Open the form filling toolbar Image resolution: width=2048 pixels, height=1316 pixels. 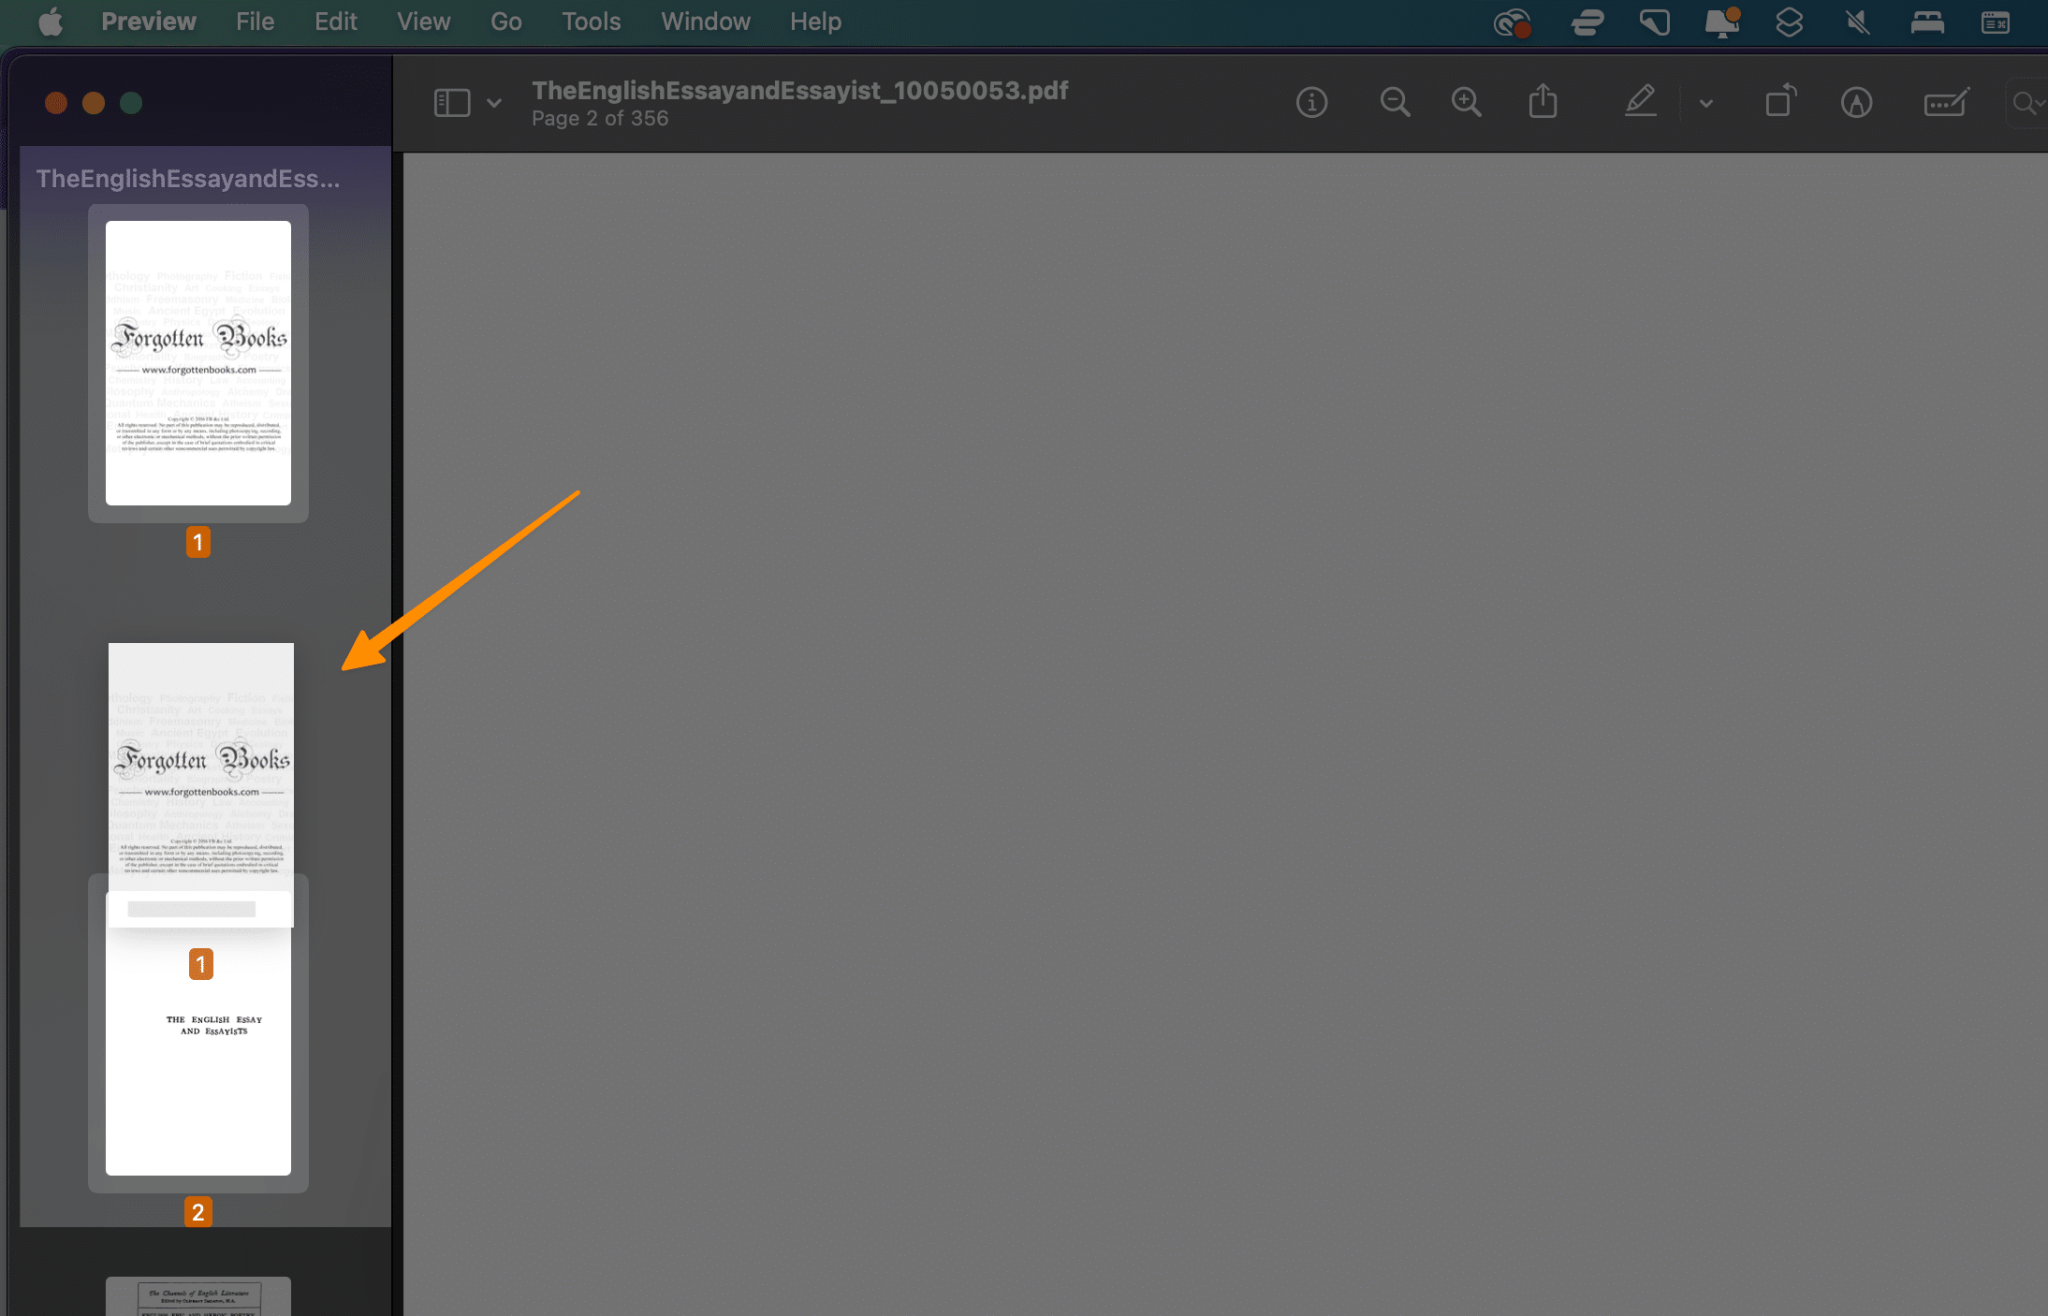coord(1947,102)
